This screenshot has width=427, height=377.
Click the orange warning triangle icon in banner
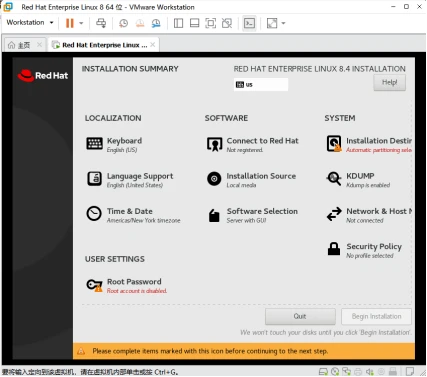[x=81, y=351]
